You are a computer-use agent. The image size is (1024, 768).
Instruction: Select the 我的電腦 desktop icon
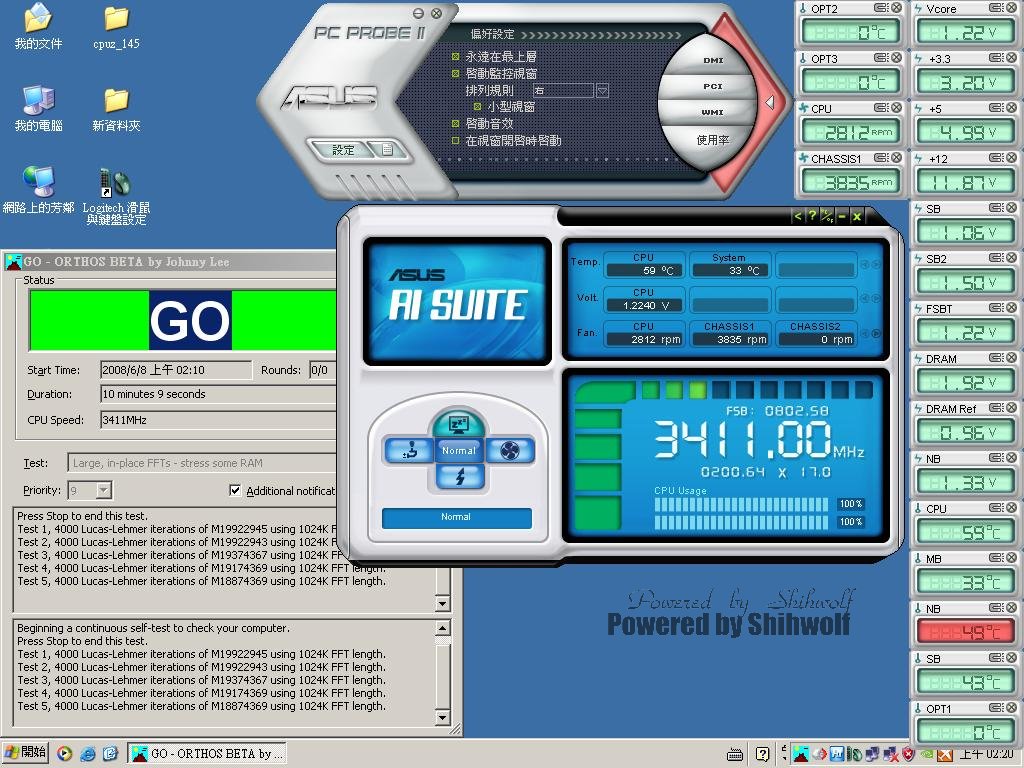click(x=38, y=108)
